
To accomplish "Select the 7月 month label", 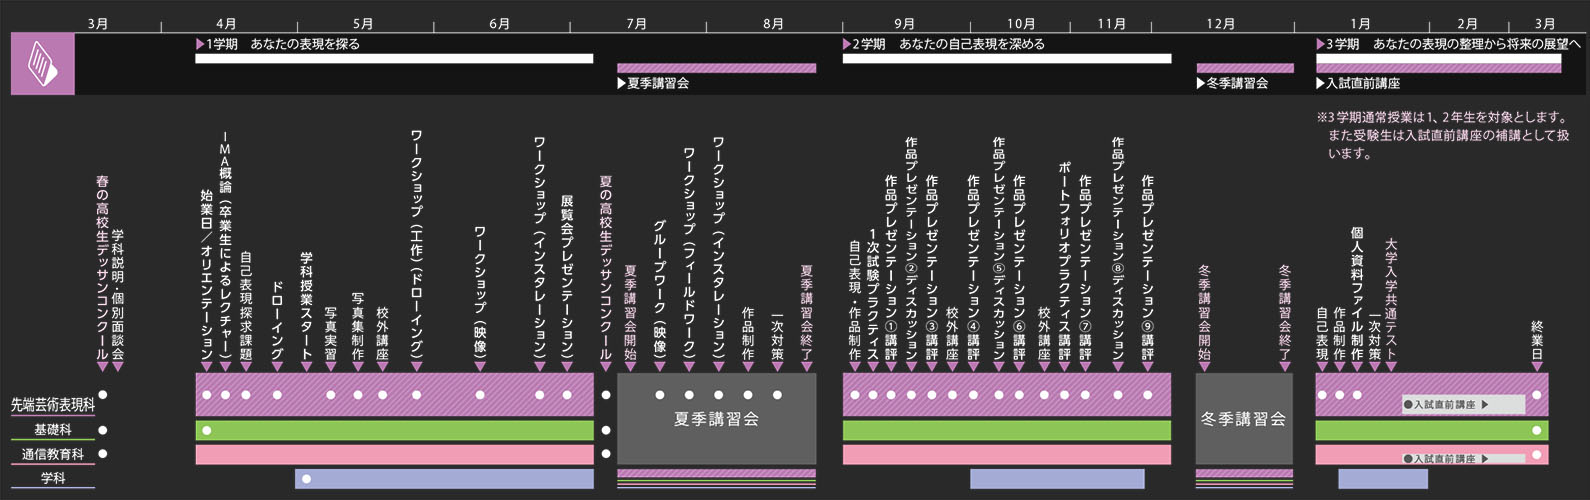I will pyautogui.click(x=637, y=24).
